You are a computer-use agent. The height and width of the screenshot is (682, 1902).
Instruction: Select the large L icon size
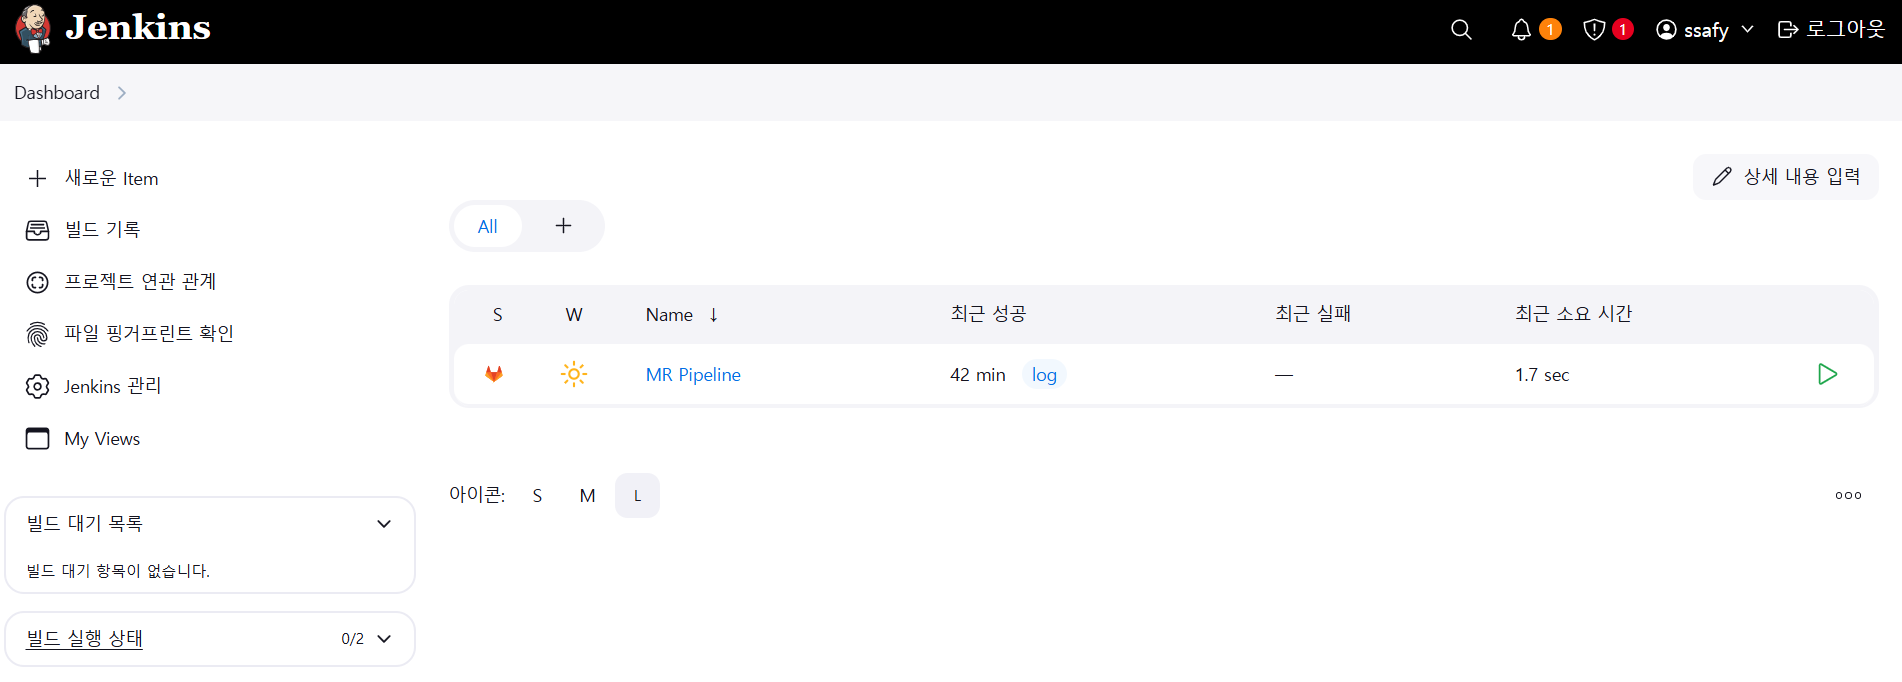[637, 495]
